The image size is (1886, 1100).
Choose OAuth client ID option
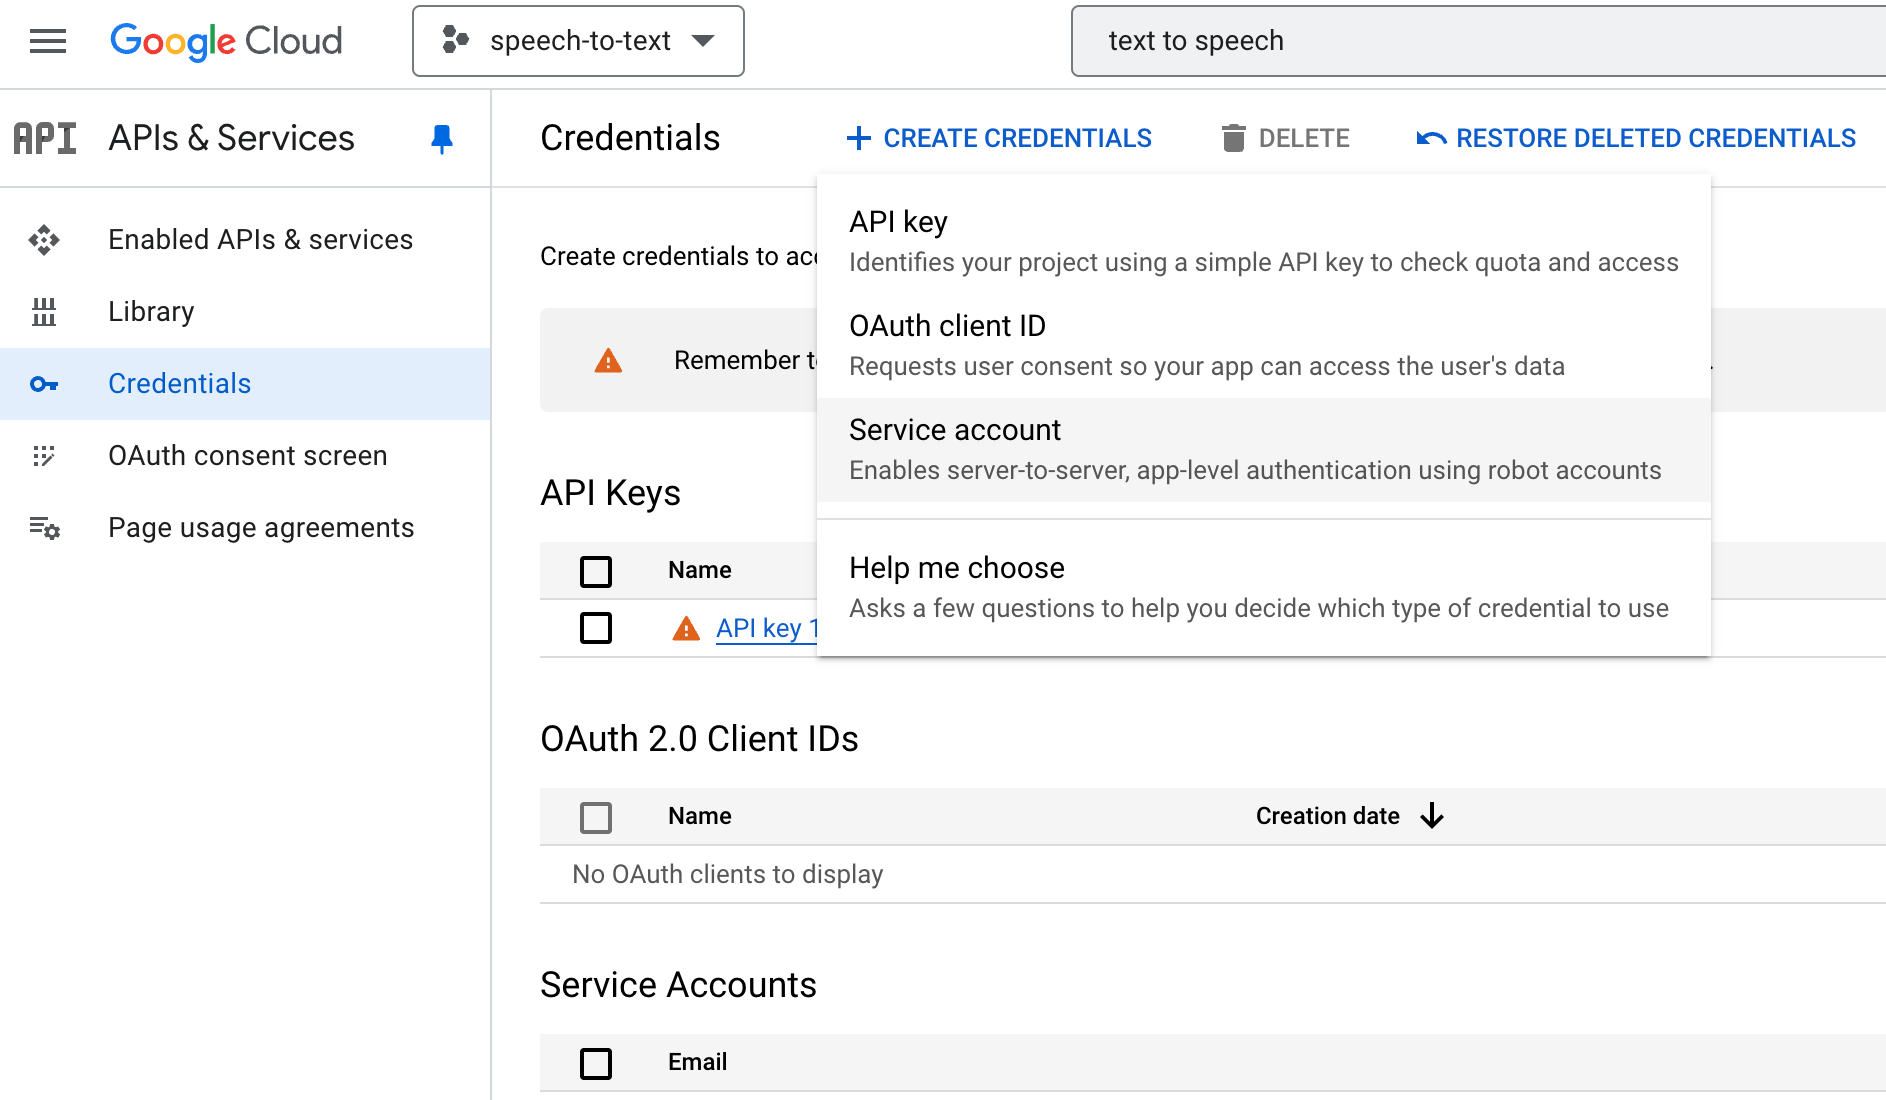(1263, 345)
